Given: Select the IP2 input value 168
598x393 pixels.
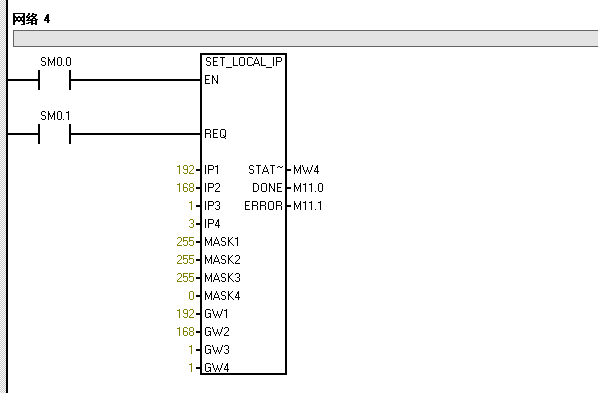Looking at the screenshot, I should tap(185, 187).
